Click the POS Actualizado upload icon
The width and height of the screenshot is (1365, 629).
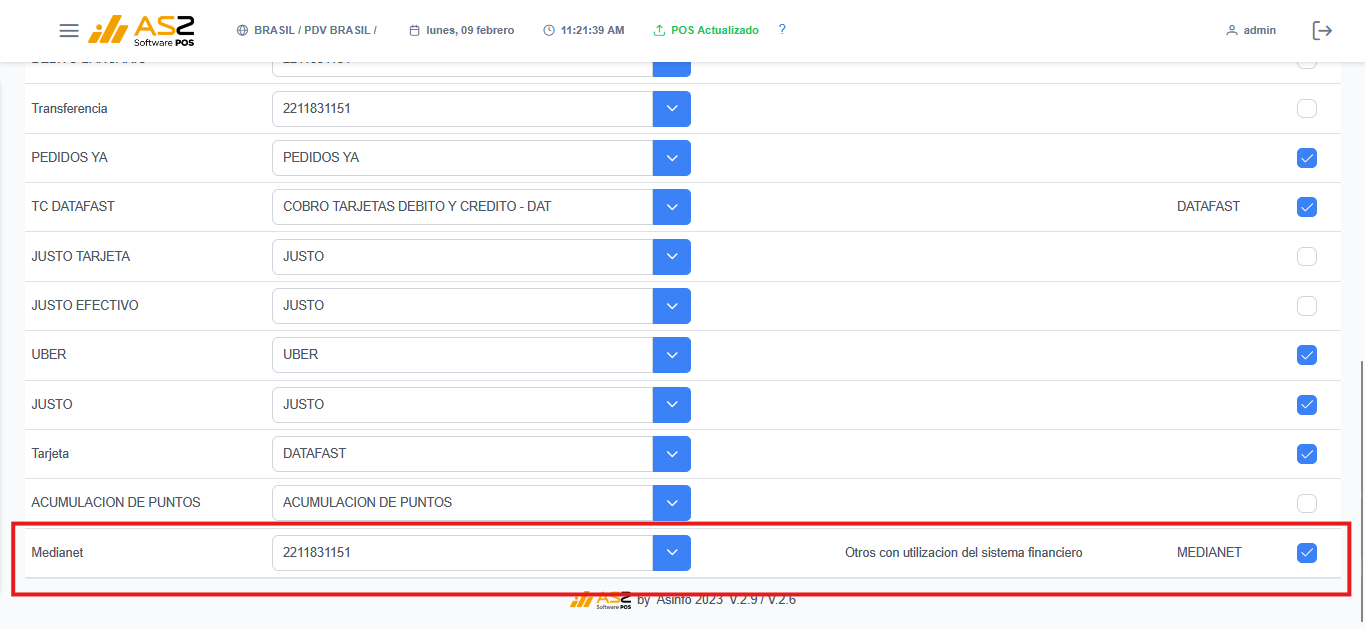(x=659, y=31)
